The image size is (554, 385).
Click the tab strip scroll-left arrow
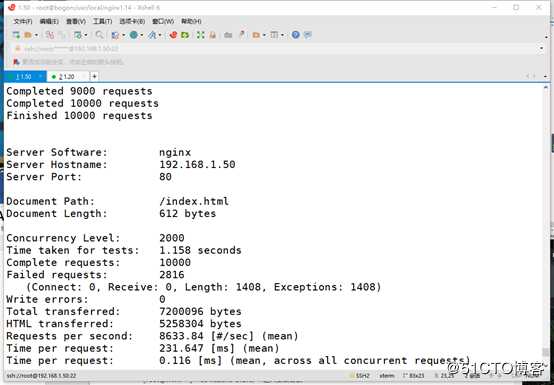pos(528,77)
